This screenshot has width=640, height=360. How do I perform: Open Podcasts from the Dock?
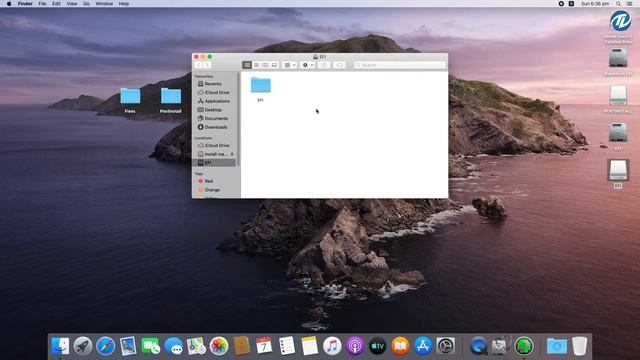(x=355, y=346)
